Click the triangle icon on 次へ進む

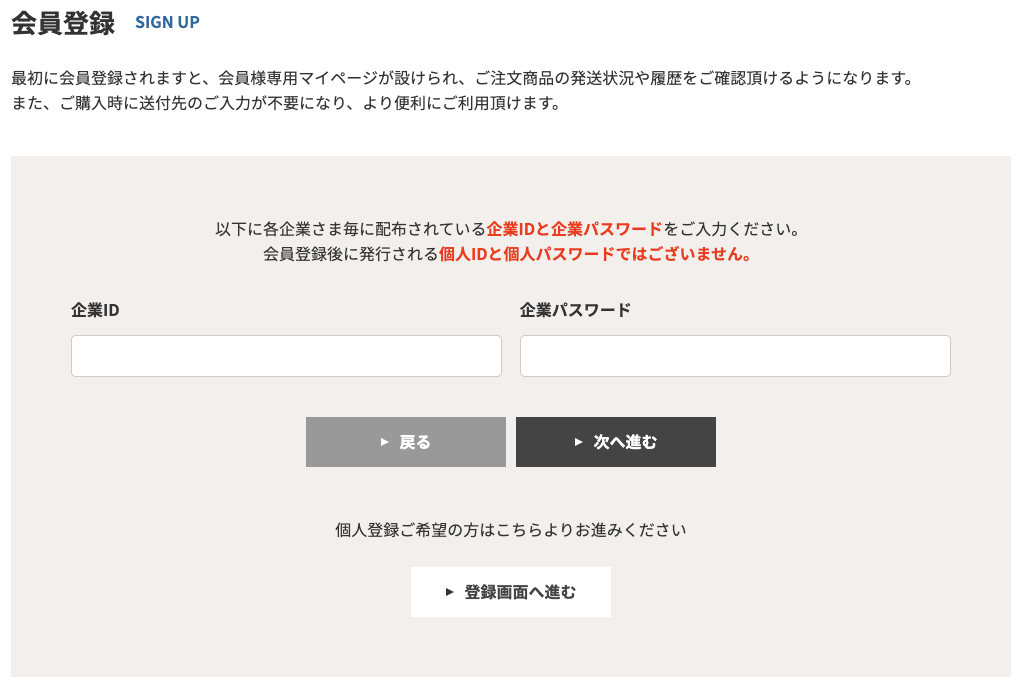tap(578, 442)
